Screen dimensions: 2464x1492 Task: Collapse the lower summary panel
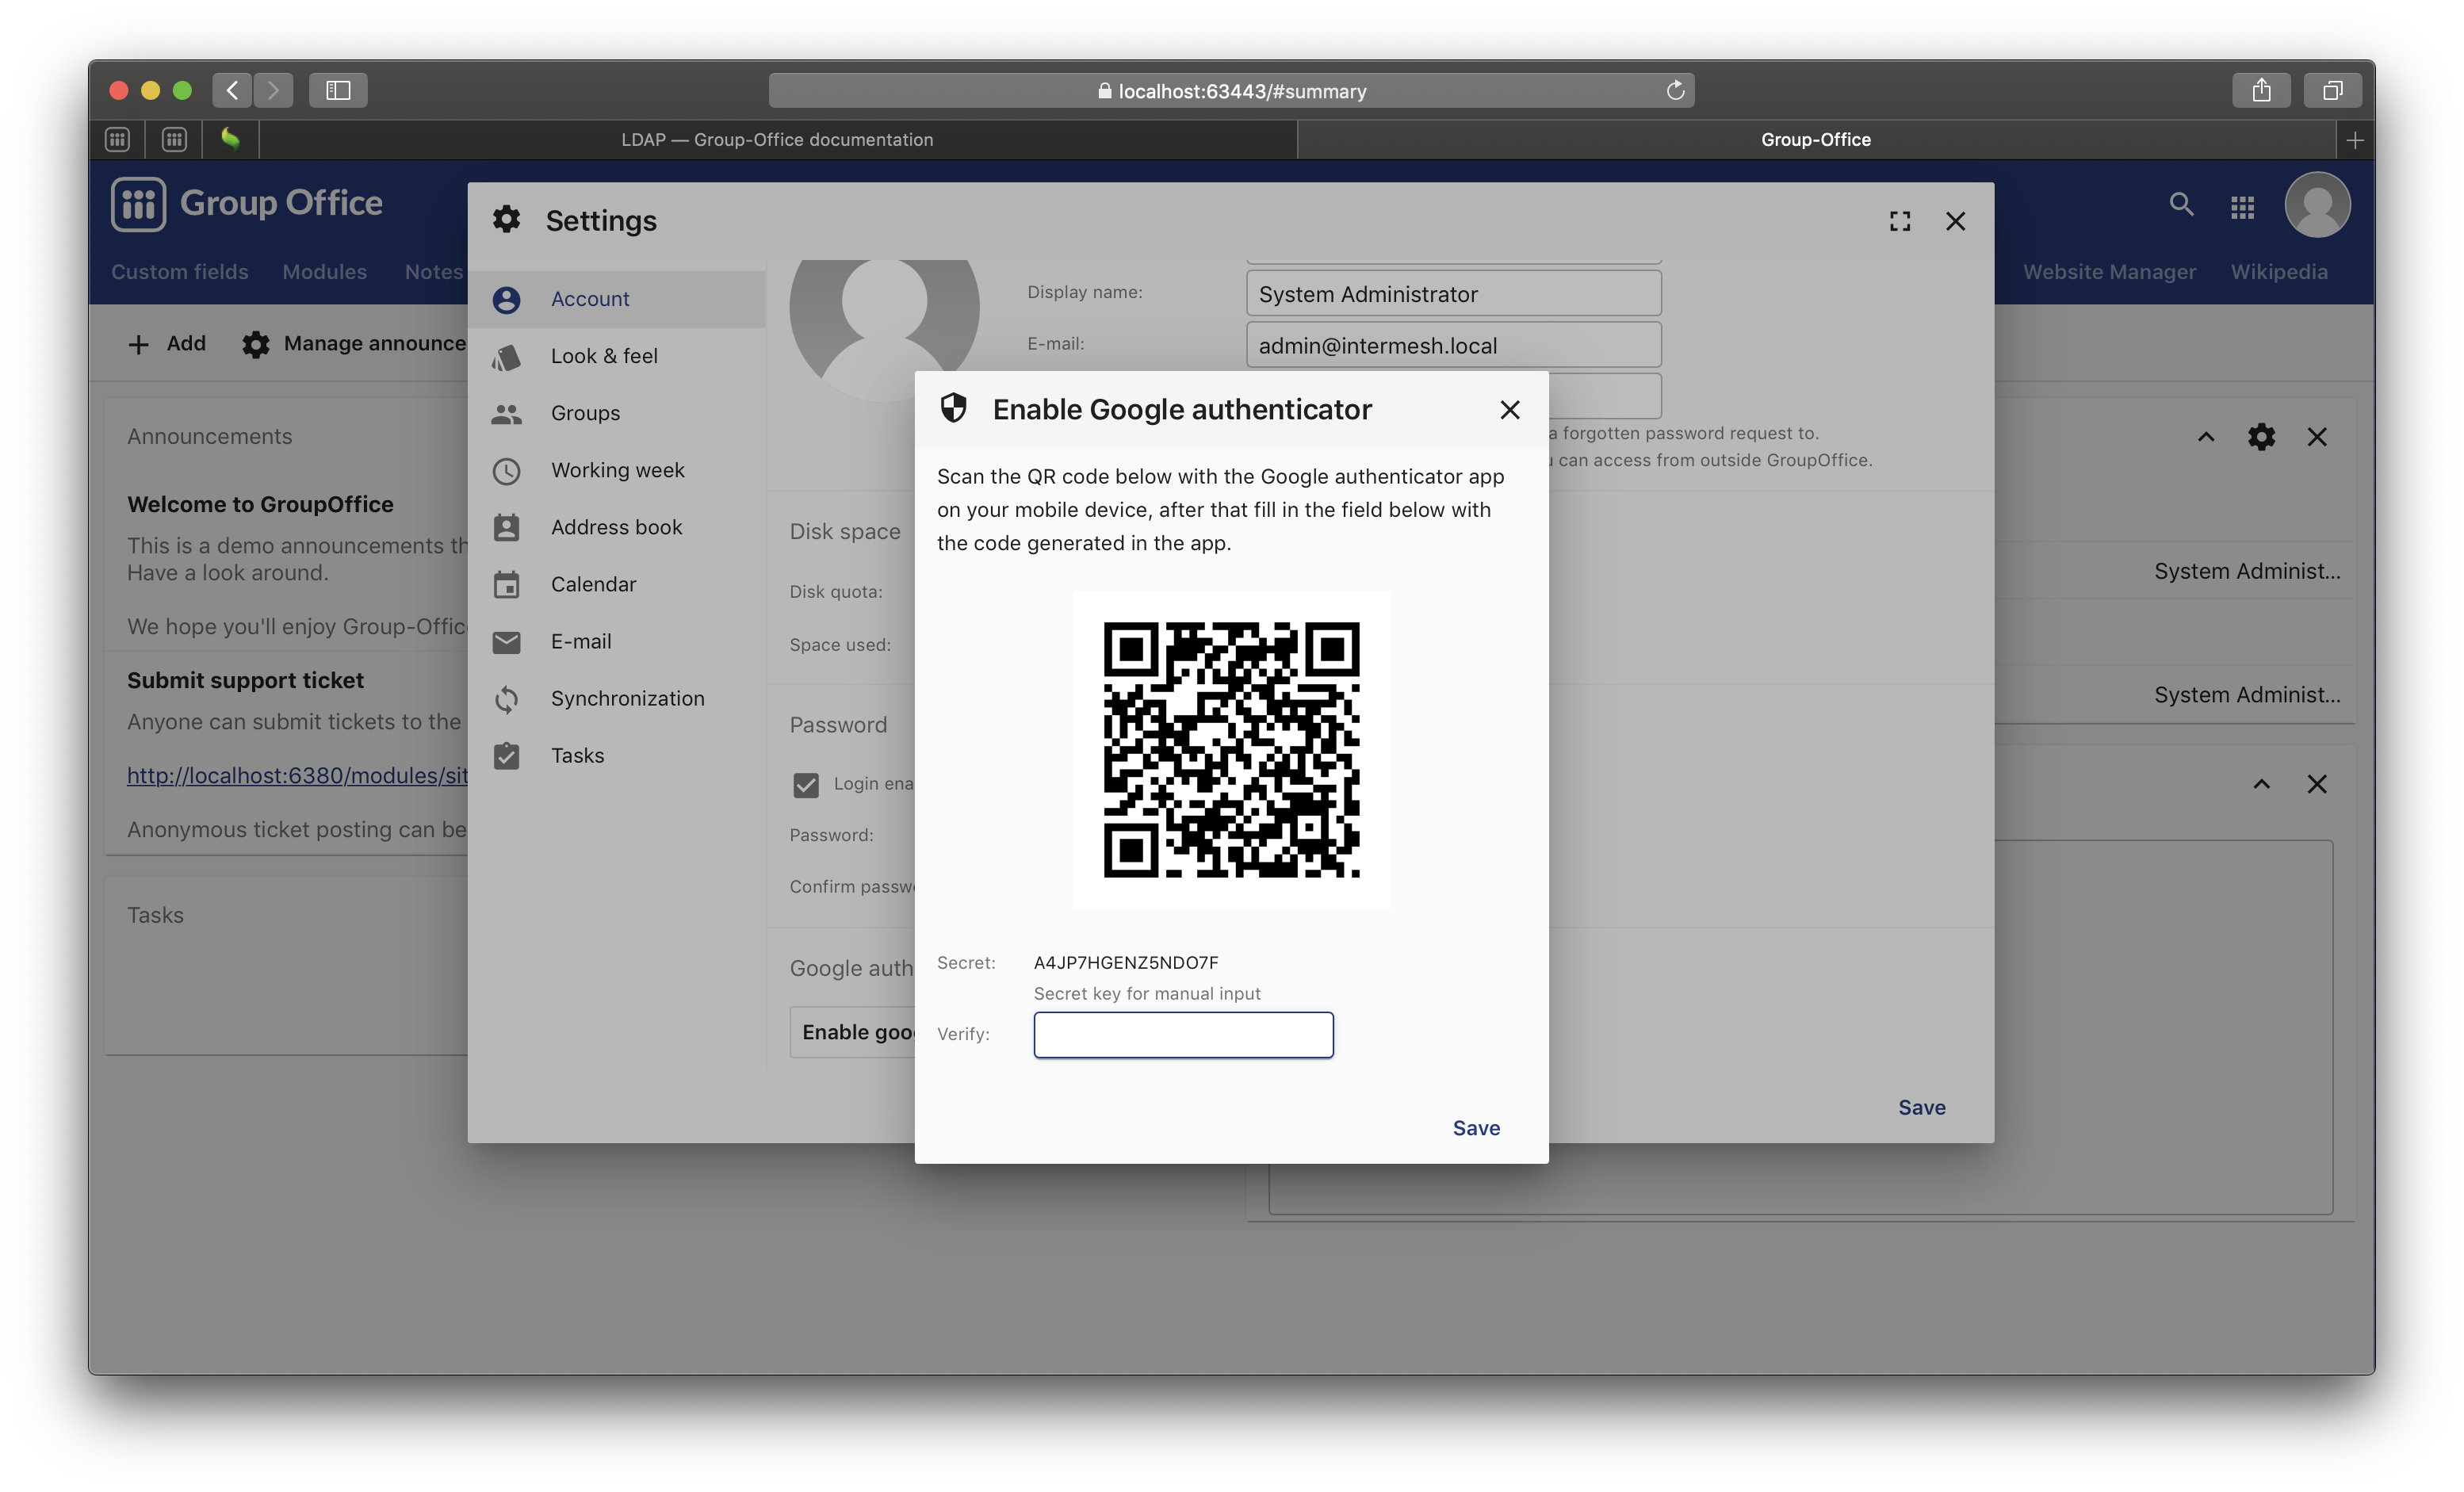pyautogui.click(x=2261, y=784)
